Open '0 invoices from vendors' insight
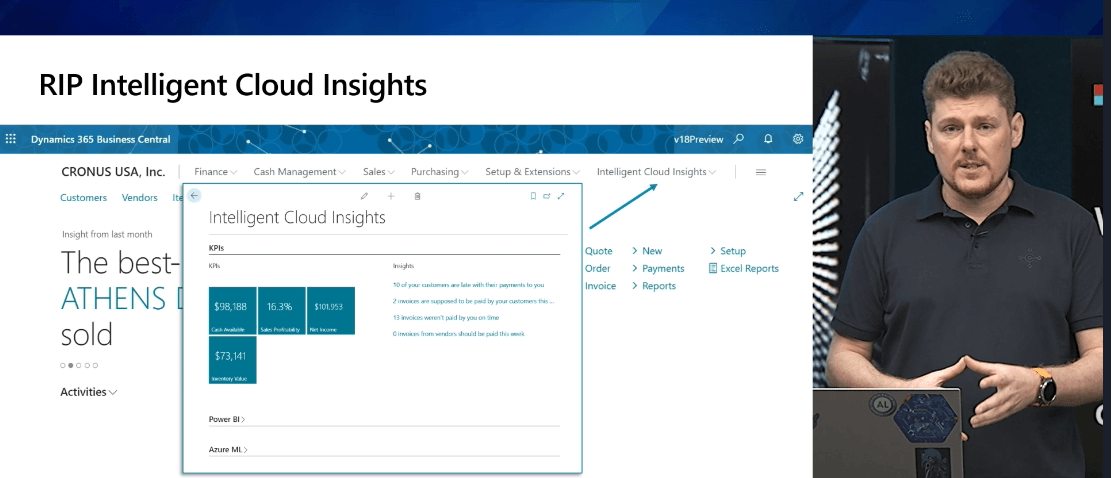Viewport: 1114px width, 478px height. click(458, 334)
